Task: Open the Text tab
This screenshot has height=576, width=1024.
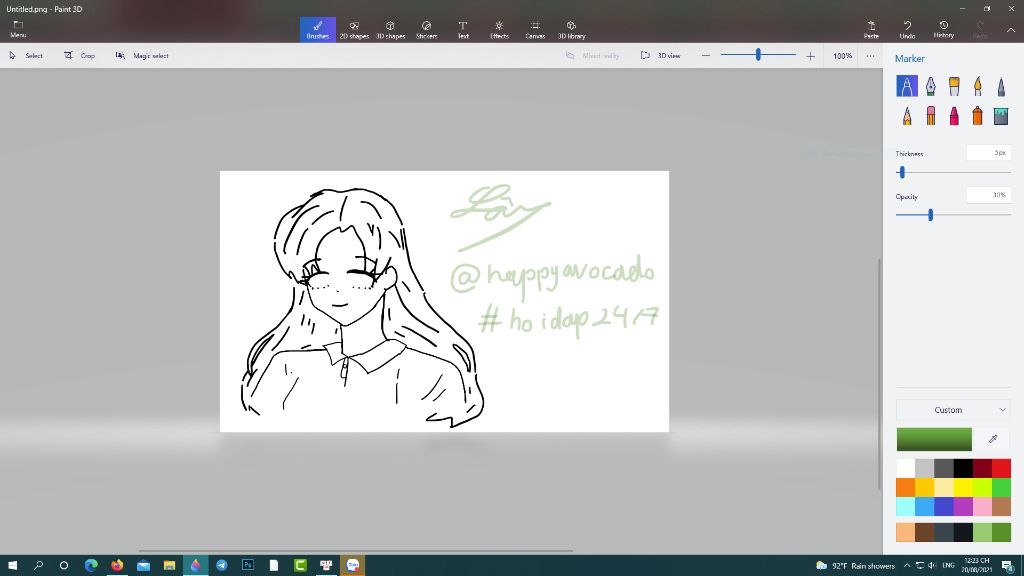Action: (x=463, y=29)
